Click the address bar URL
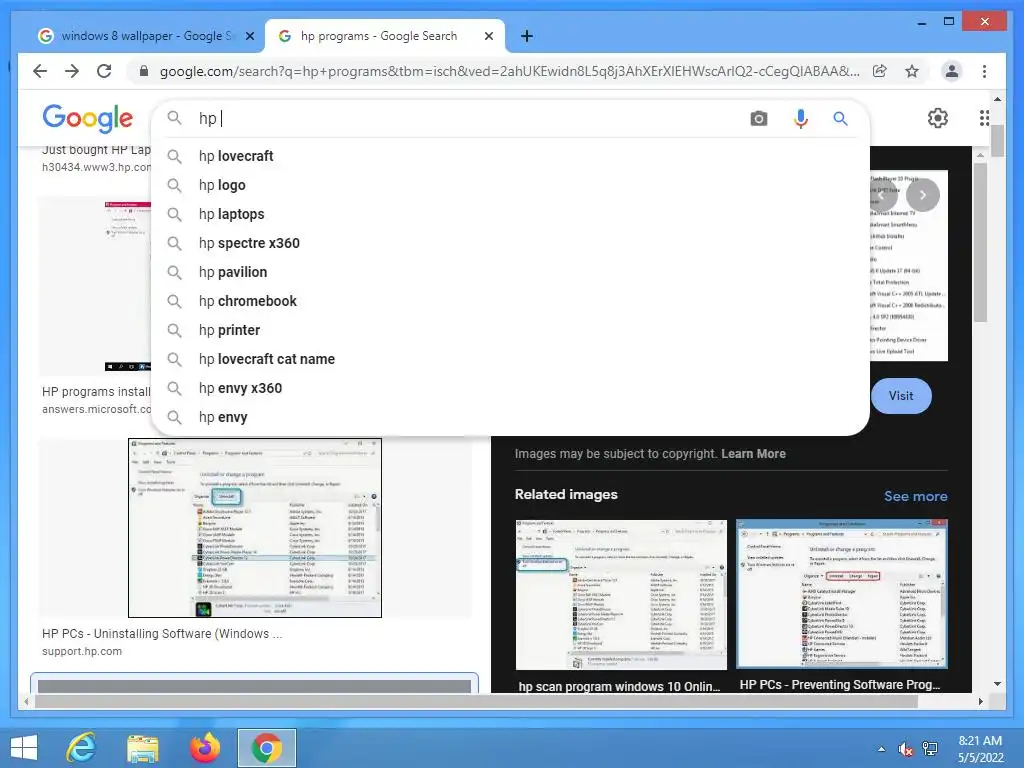The image size is (1024, 768). click(509, 71)
